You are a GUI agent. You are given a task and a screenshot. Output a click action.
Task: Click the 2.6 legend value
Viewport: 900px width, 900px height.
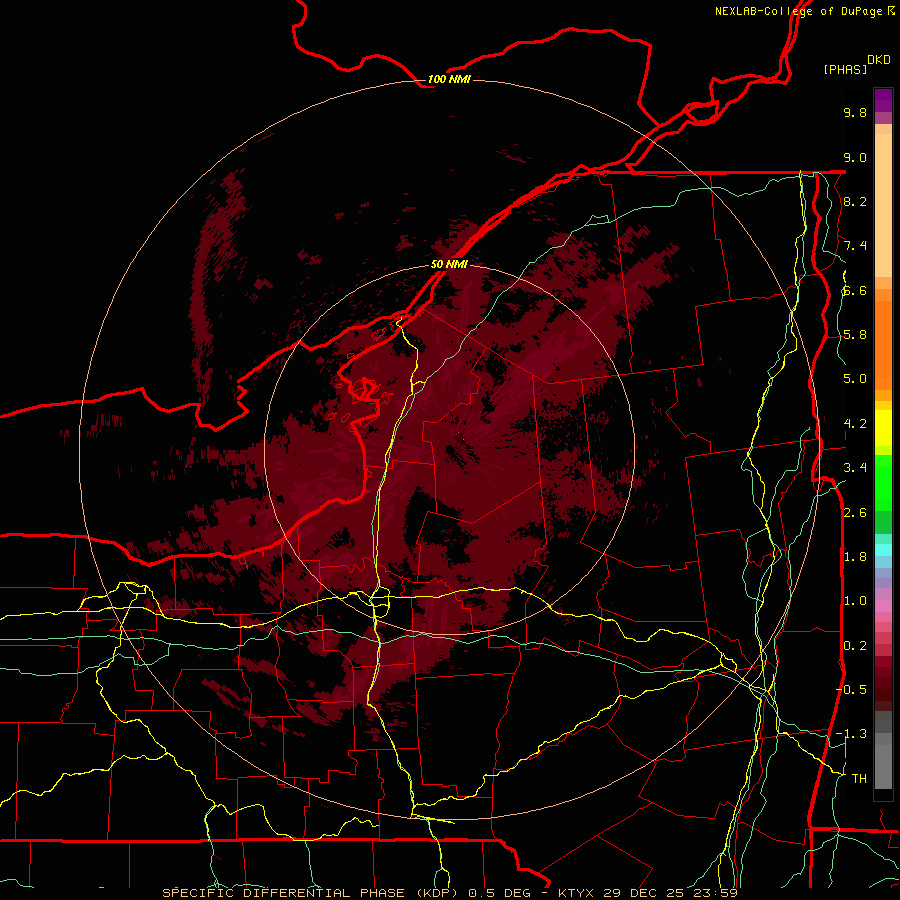click(855, 513)
